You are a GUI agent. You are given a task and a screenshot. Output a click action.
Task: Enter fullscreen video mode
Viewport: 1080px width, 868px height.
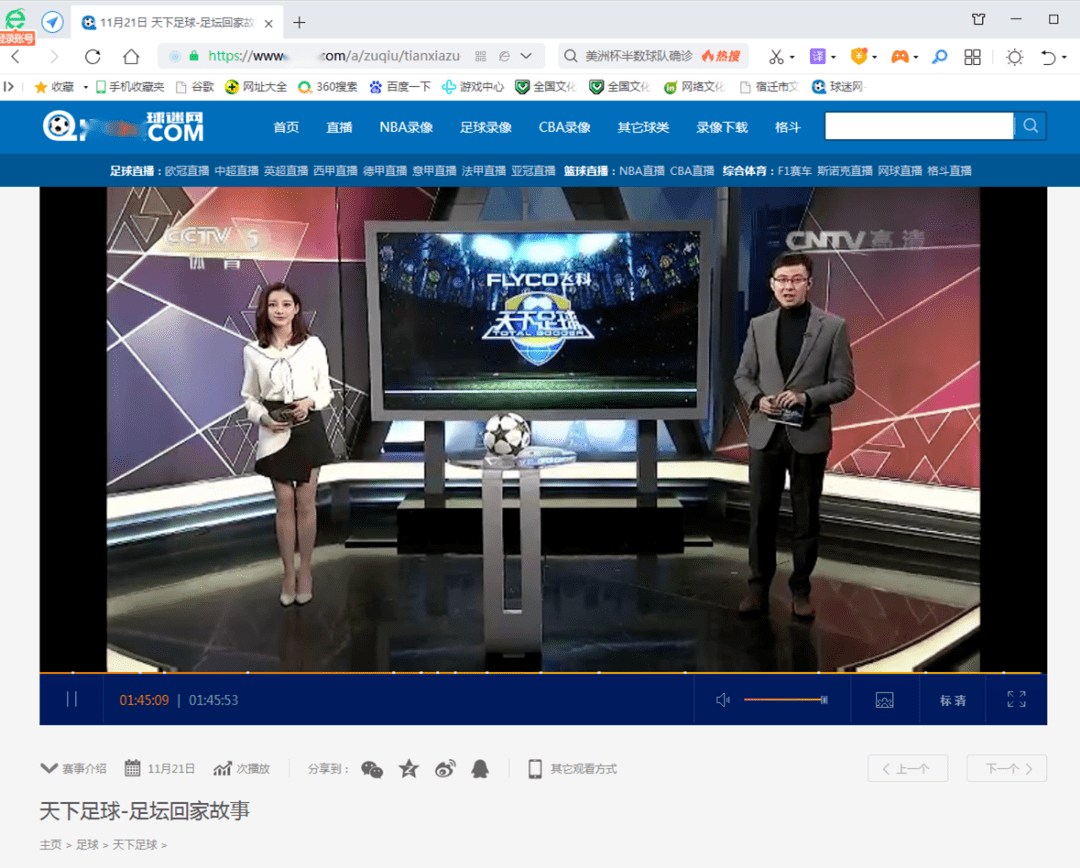click(1016, 700)
